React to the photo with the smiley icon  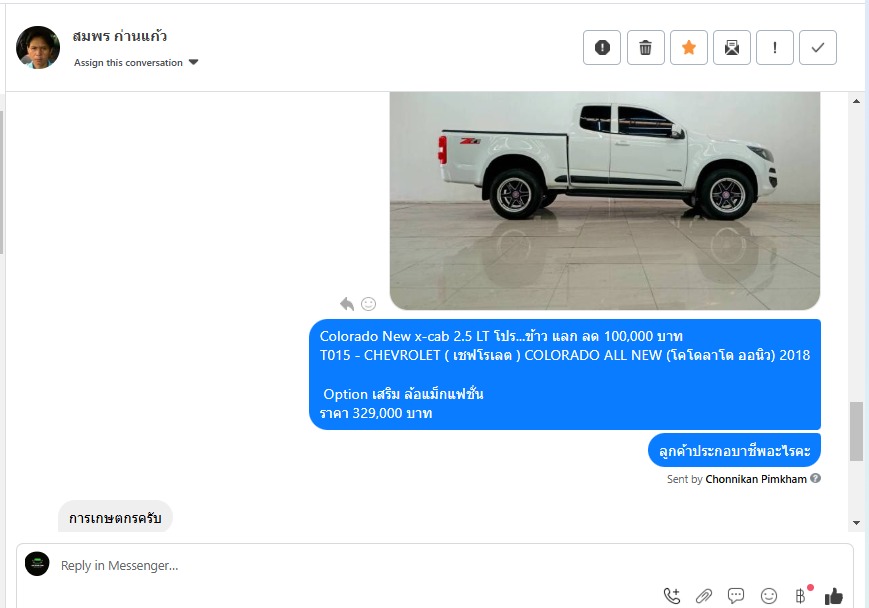(x=369, y=304)
